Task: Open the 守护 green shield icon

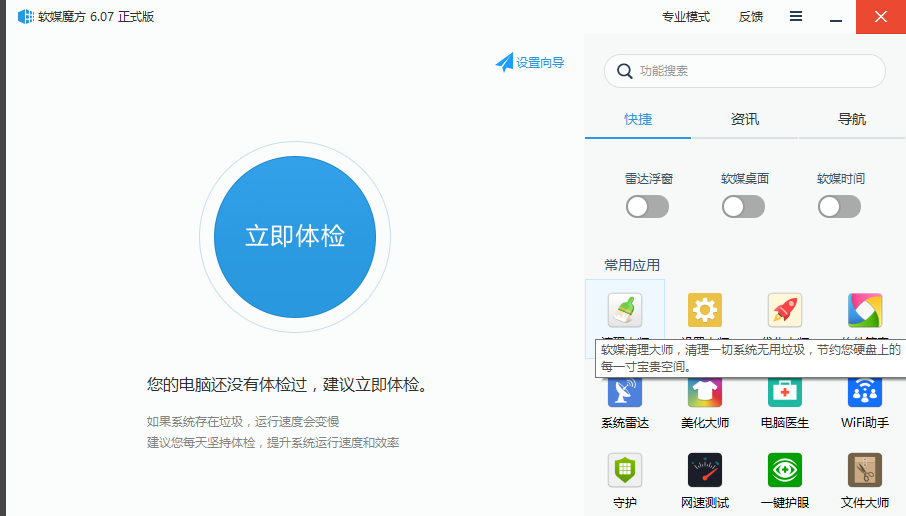Action: [x=625, y=470]
